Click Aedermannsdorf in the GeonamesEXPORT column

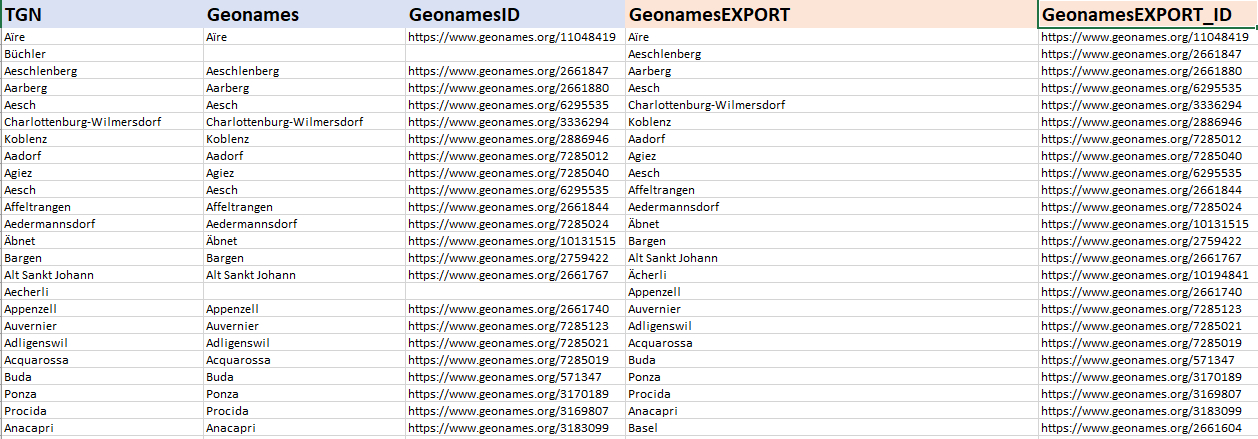click(673, 207)
